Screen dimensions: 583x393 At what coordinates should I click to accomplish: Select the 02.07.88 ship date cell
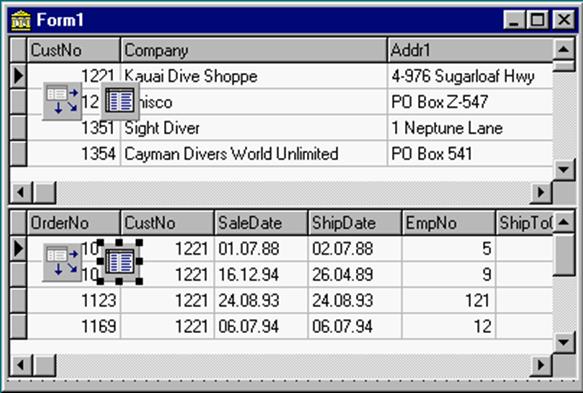(355, 248)
